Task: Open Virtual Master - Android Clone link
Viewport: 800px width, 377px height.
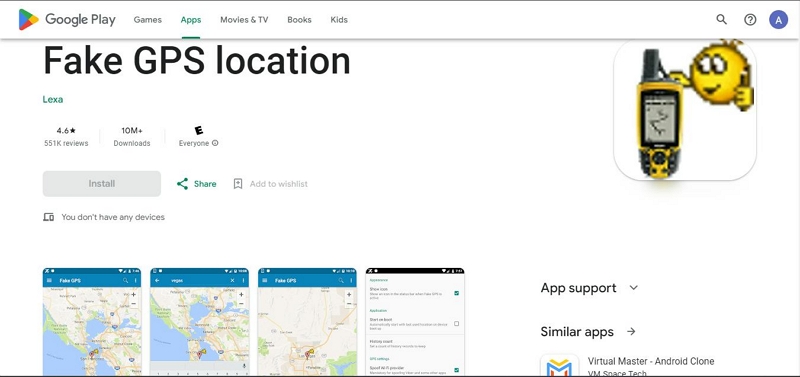Action: coord(651,361)
